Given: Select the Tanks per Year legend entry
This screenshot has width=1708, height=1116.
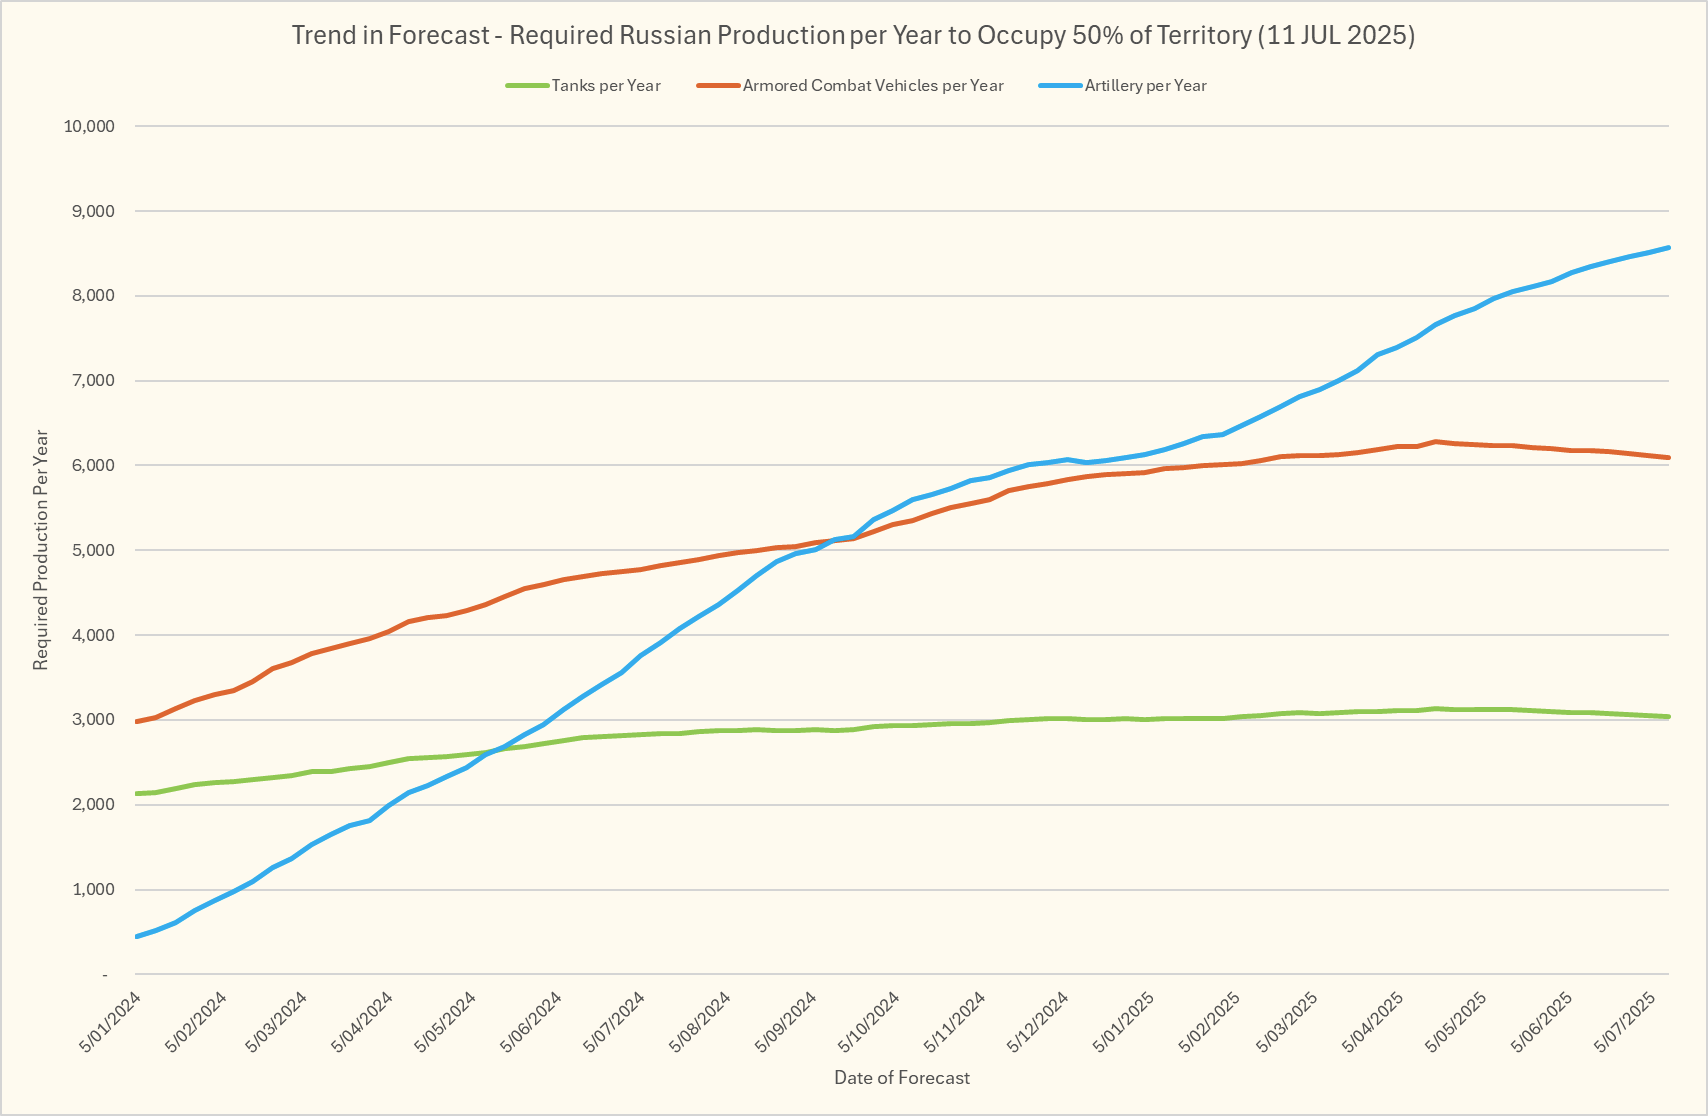Looking at the screenshot, I should [583, 86].
